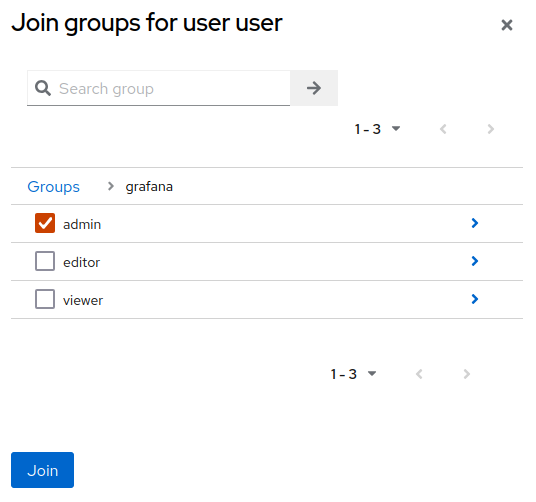Viewport: 536px width, 502px height.
Task: Expand admin subgroups with chevron
Action: 474,223
